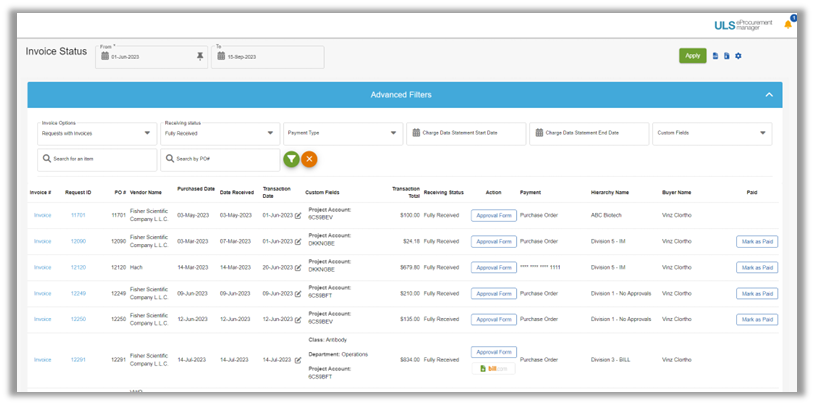Screen dimensions: 814x405
Task: Click the settings gear icon beside Apply
Action: point(738,56)
